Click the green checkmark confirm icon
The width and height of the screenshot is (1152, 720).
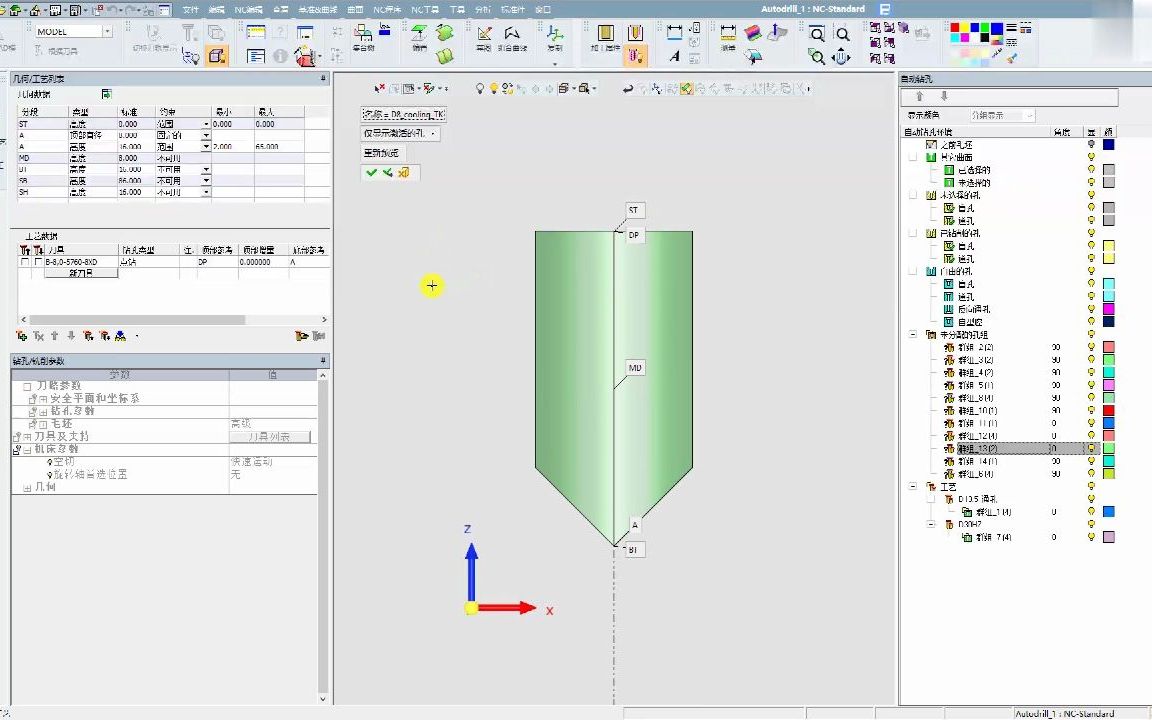[x=371, y=173]
